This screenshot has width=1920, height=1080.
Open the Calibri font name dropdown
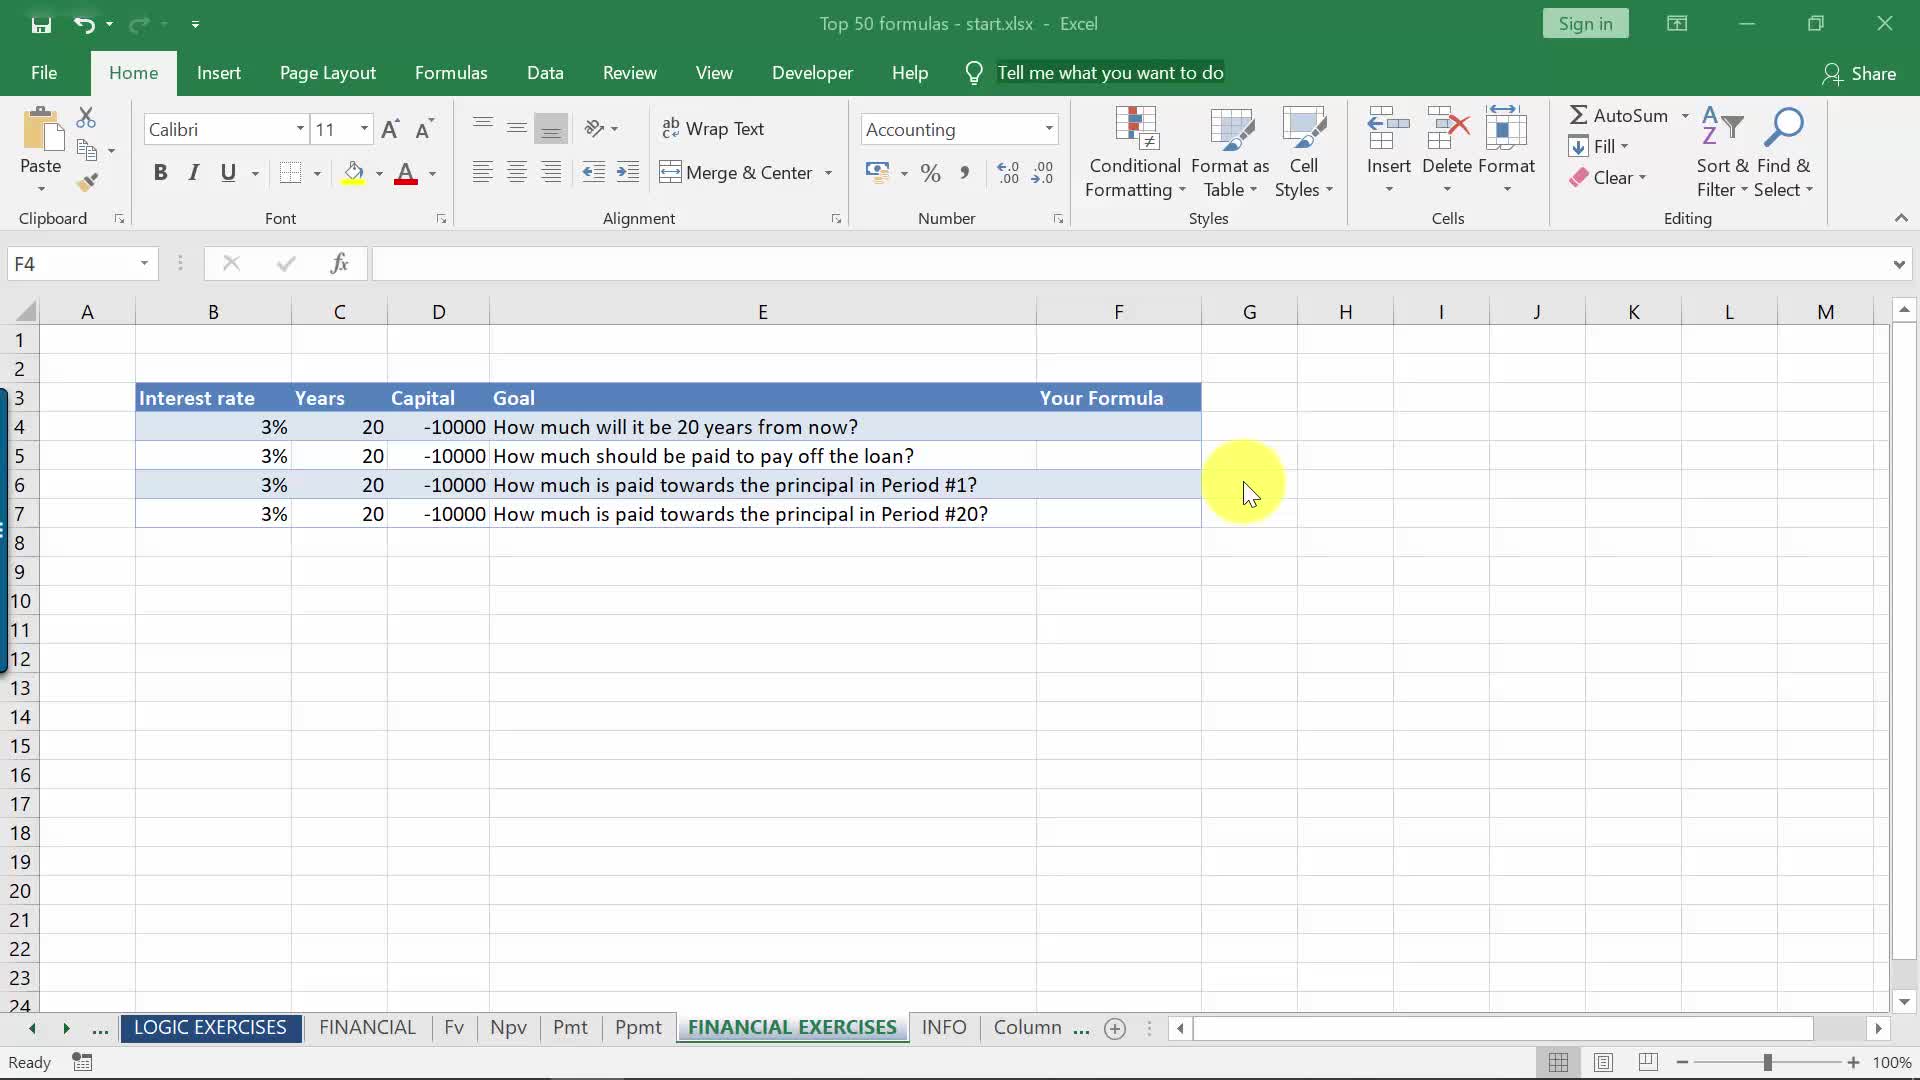(299, 129)
